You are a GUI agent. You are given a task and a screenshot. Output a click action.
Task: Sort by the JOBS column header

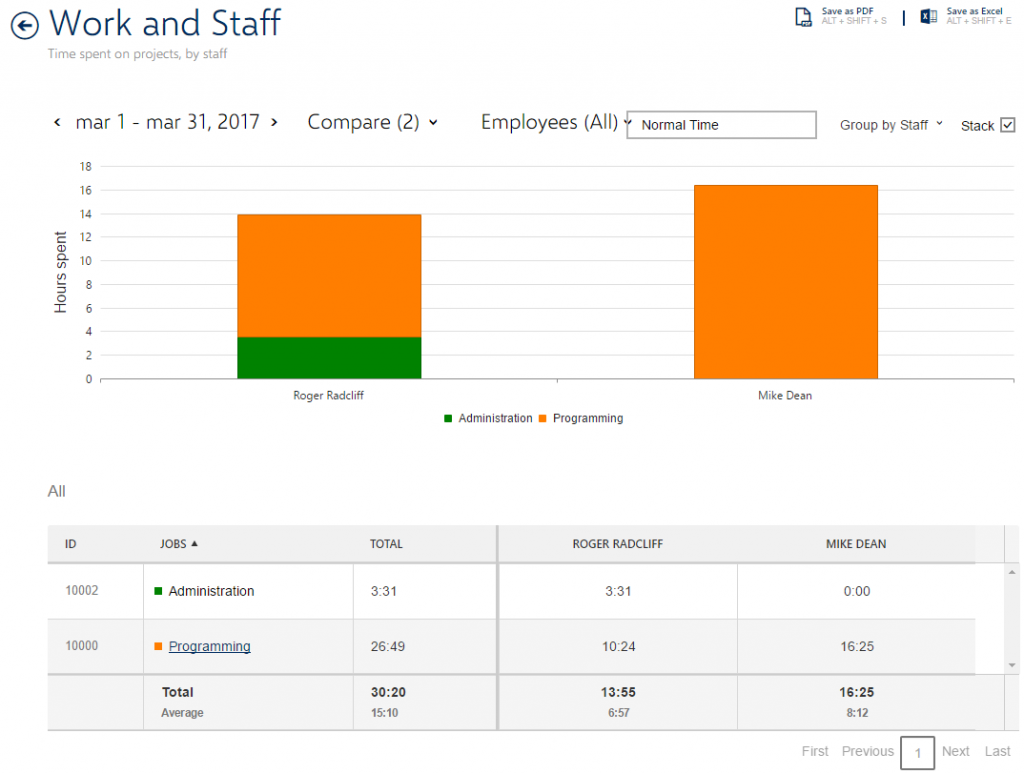click(x=173, y=544)
